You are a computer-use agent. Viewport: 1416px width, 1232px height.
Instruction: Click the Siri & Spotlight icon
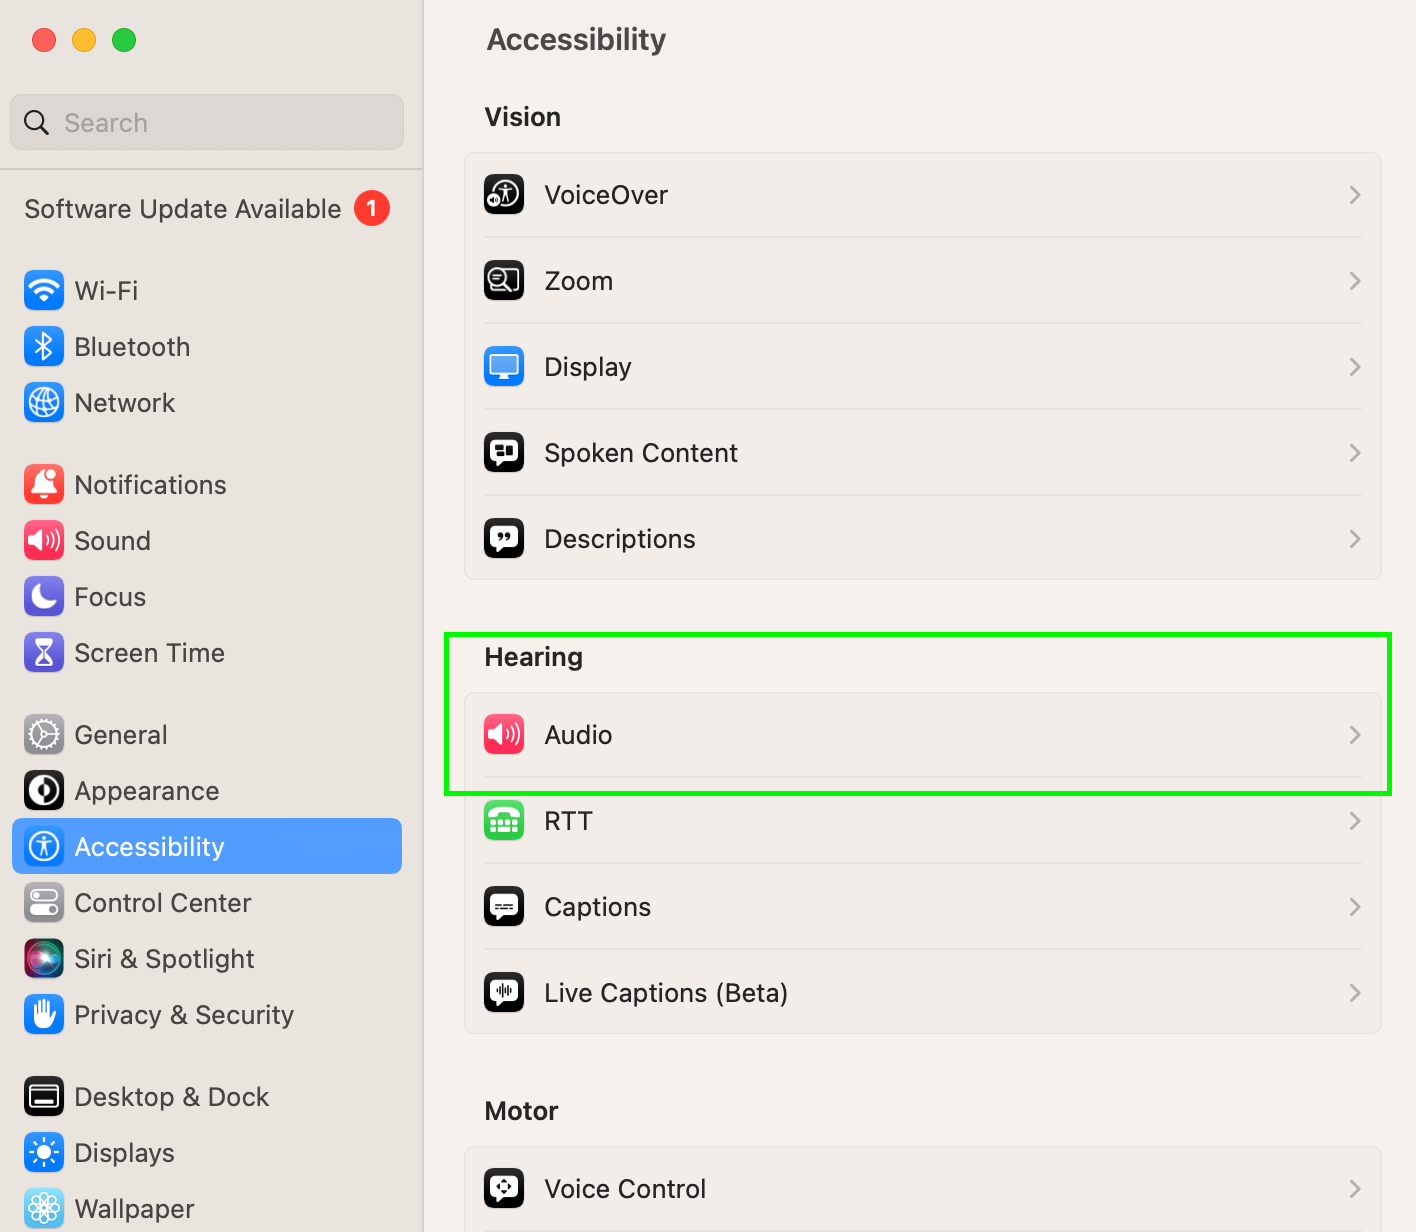[44, 959]
